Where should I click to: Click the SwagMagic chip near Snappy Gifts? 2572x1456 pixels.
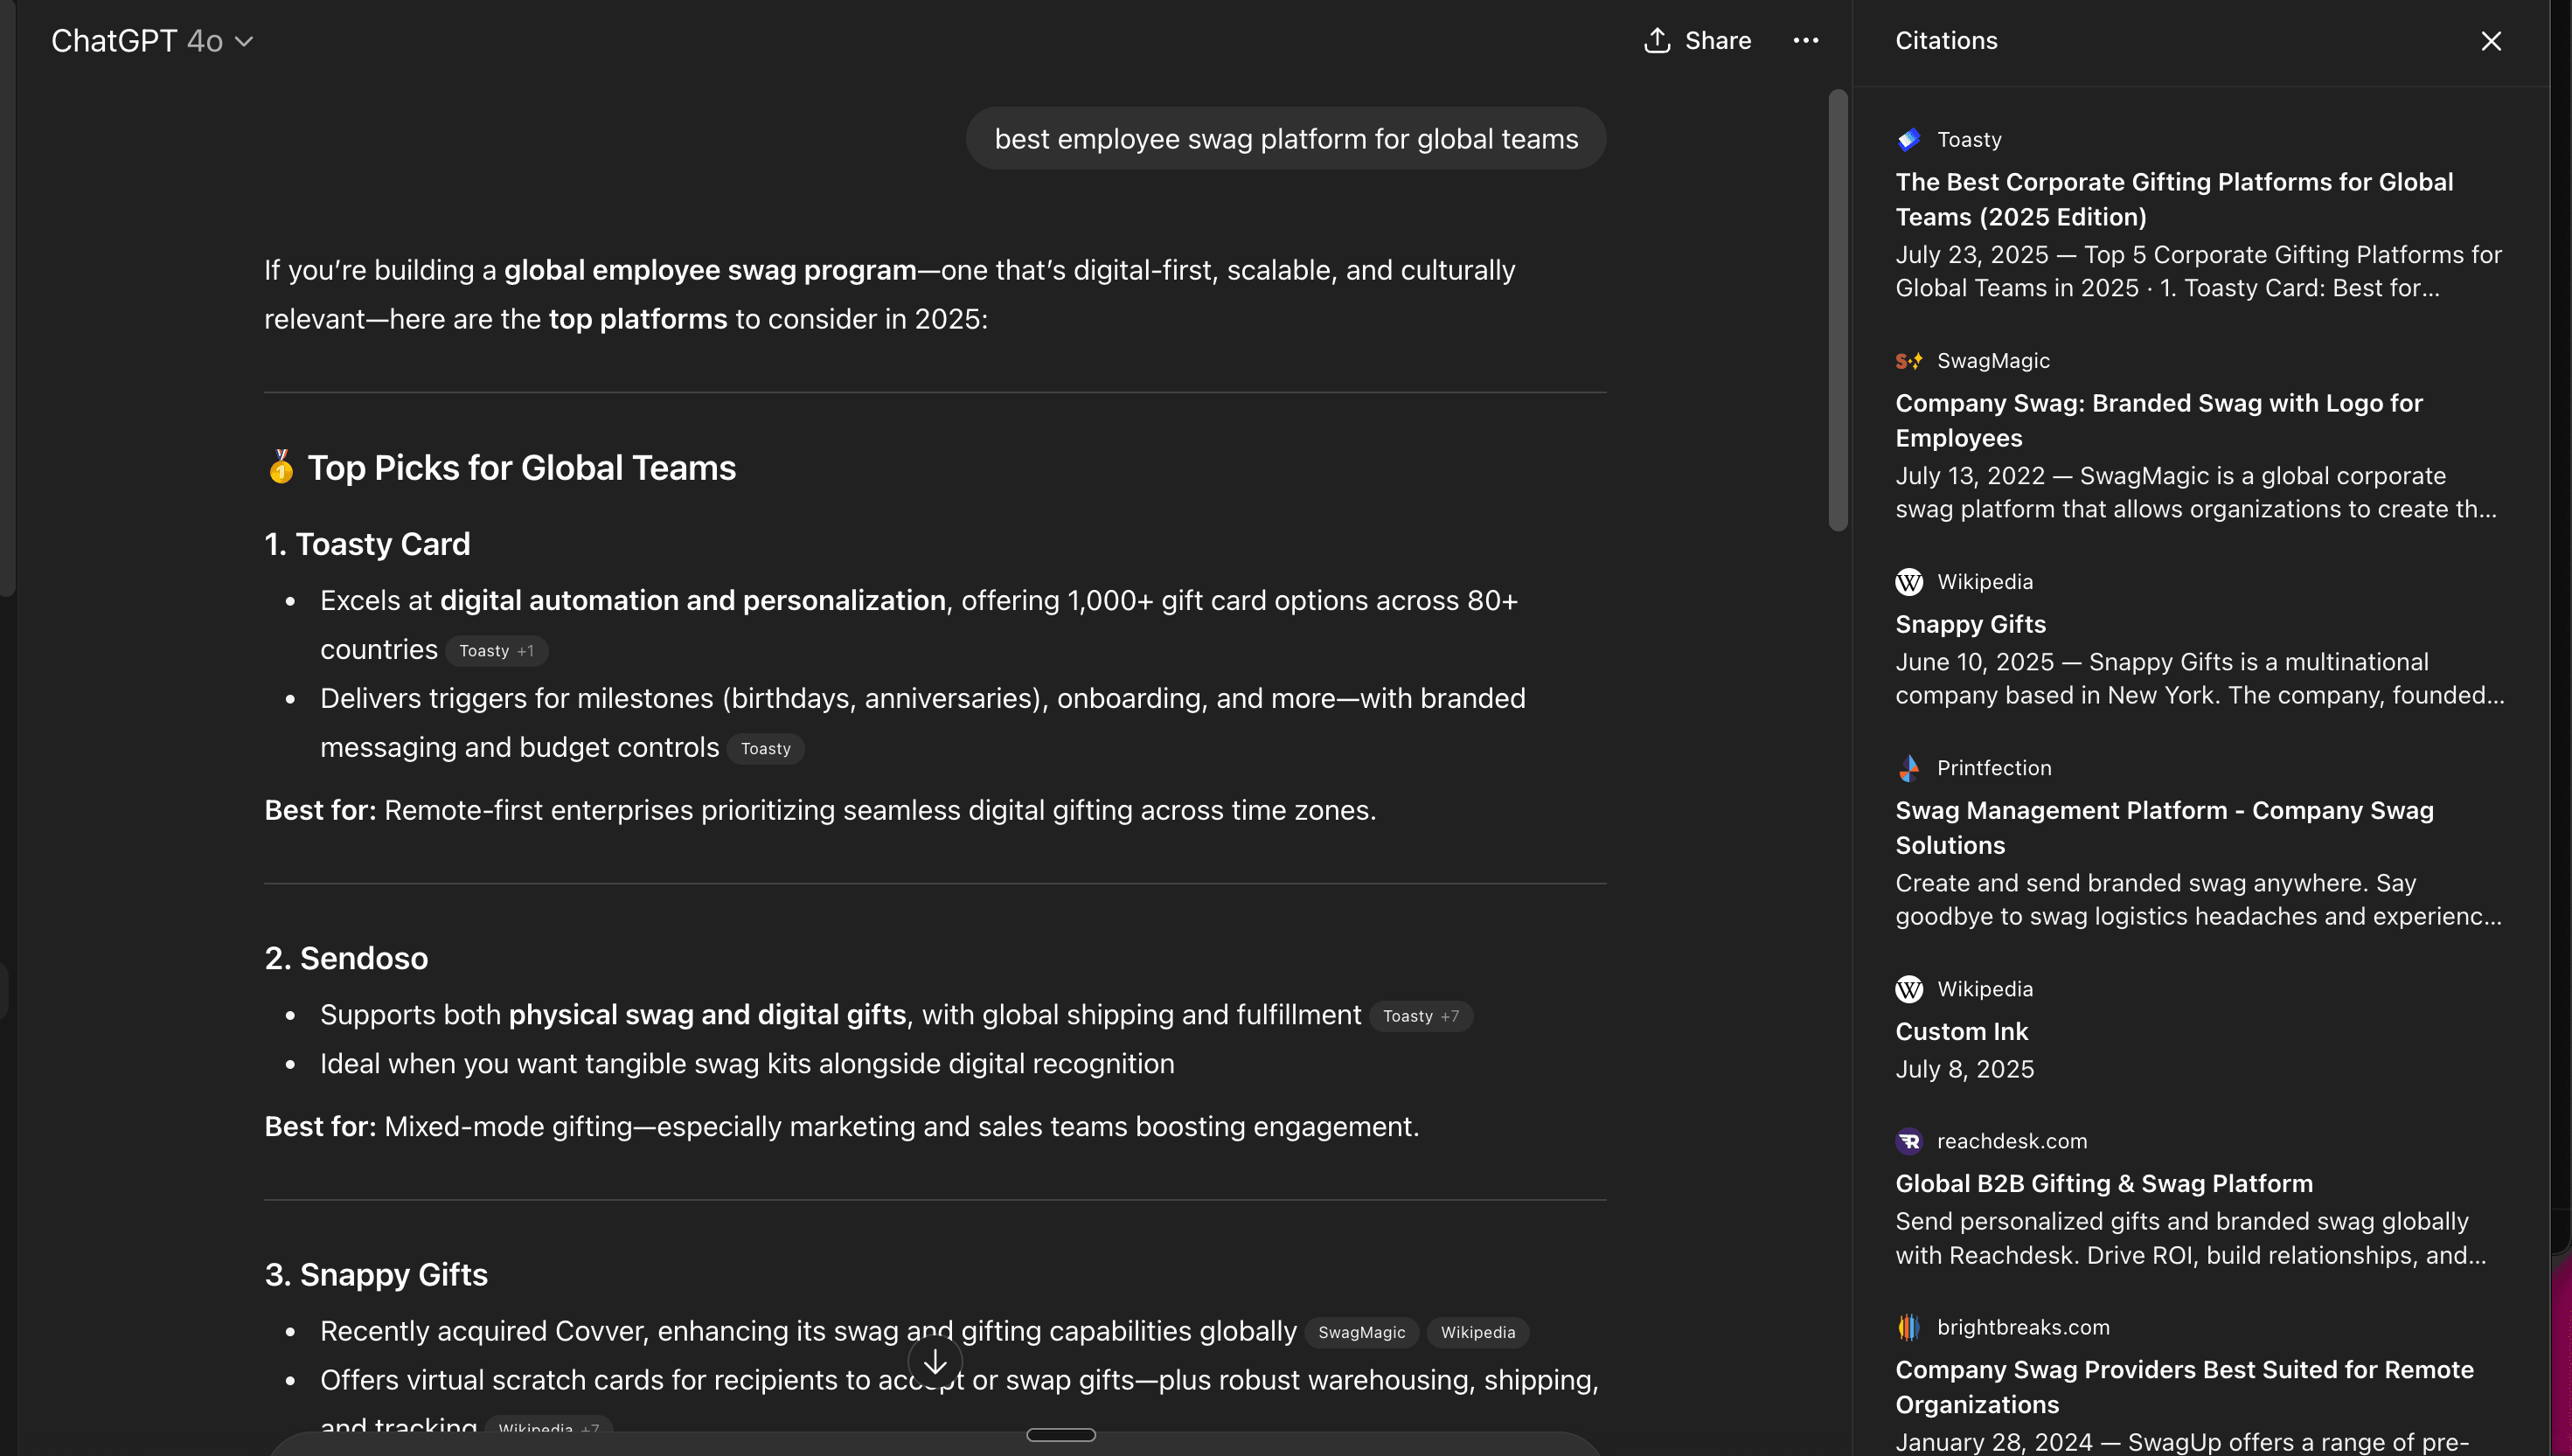[x=1361, y=1332]
